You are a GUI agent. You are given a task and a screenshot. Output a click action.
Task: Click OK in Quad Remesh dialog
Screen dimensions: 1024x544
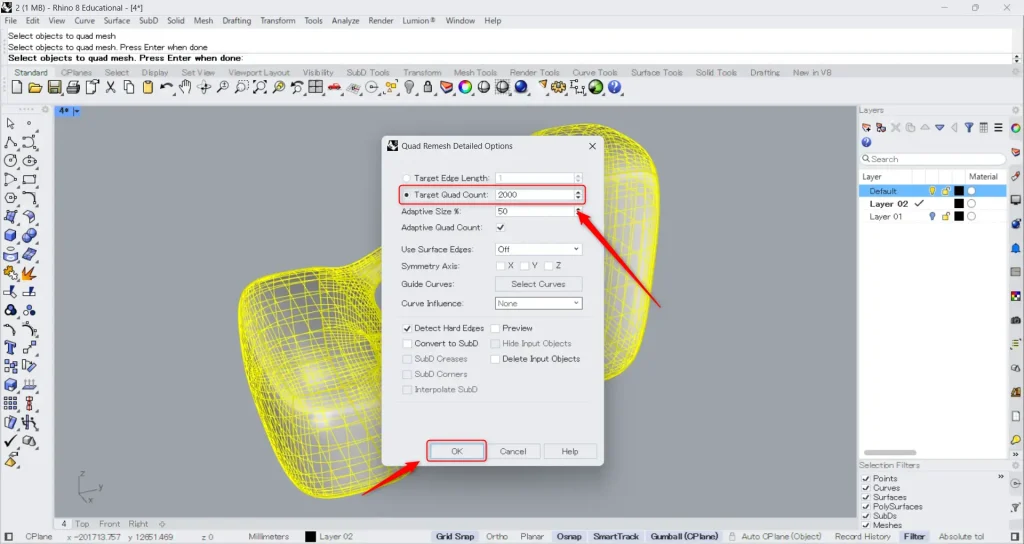tap(456, 451)
